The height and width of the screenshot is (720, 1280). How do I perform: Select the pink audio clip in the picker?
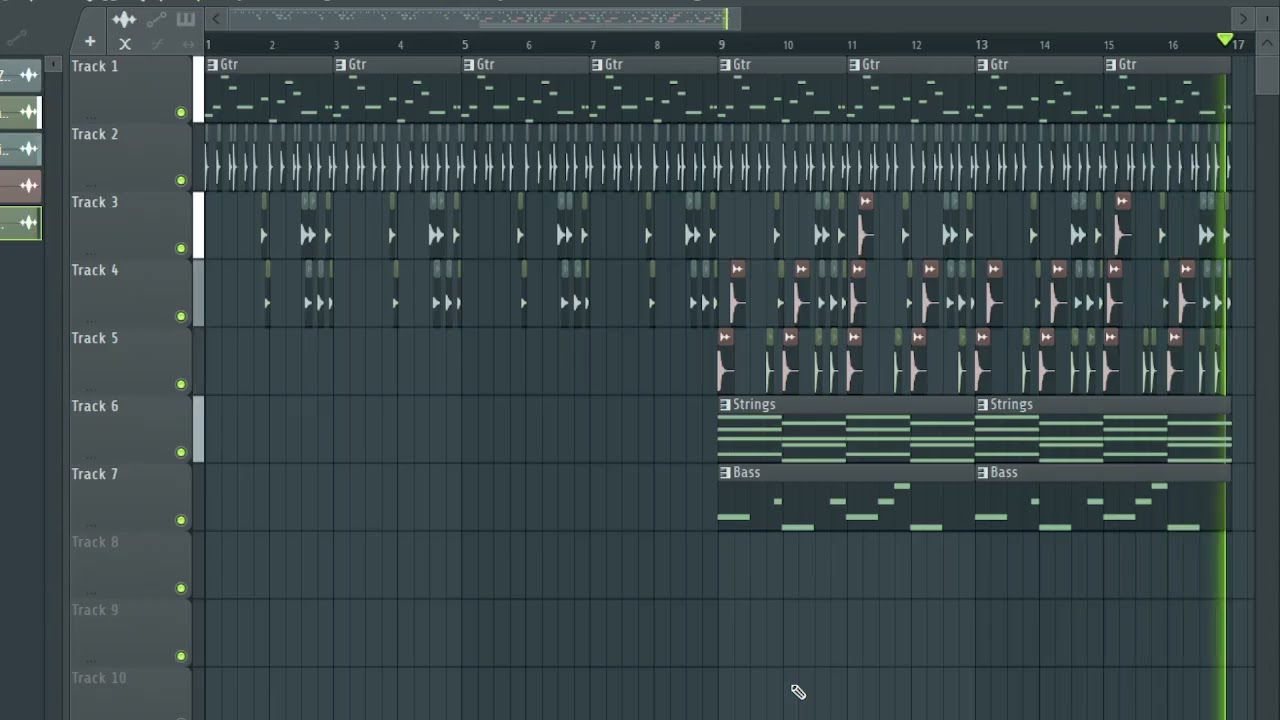pos(20,185)
